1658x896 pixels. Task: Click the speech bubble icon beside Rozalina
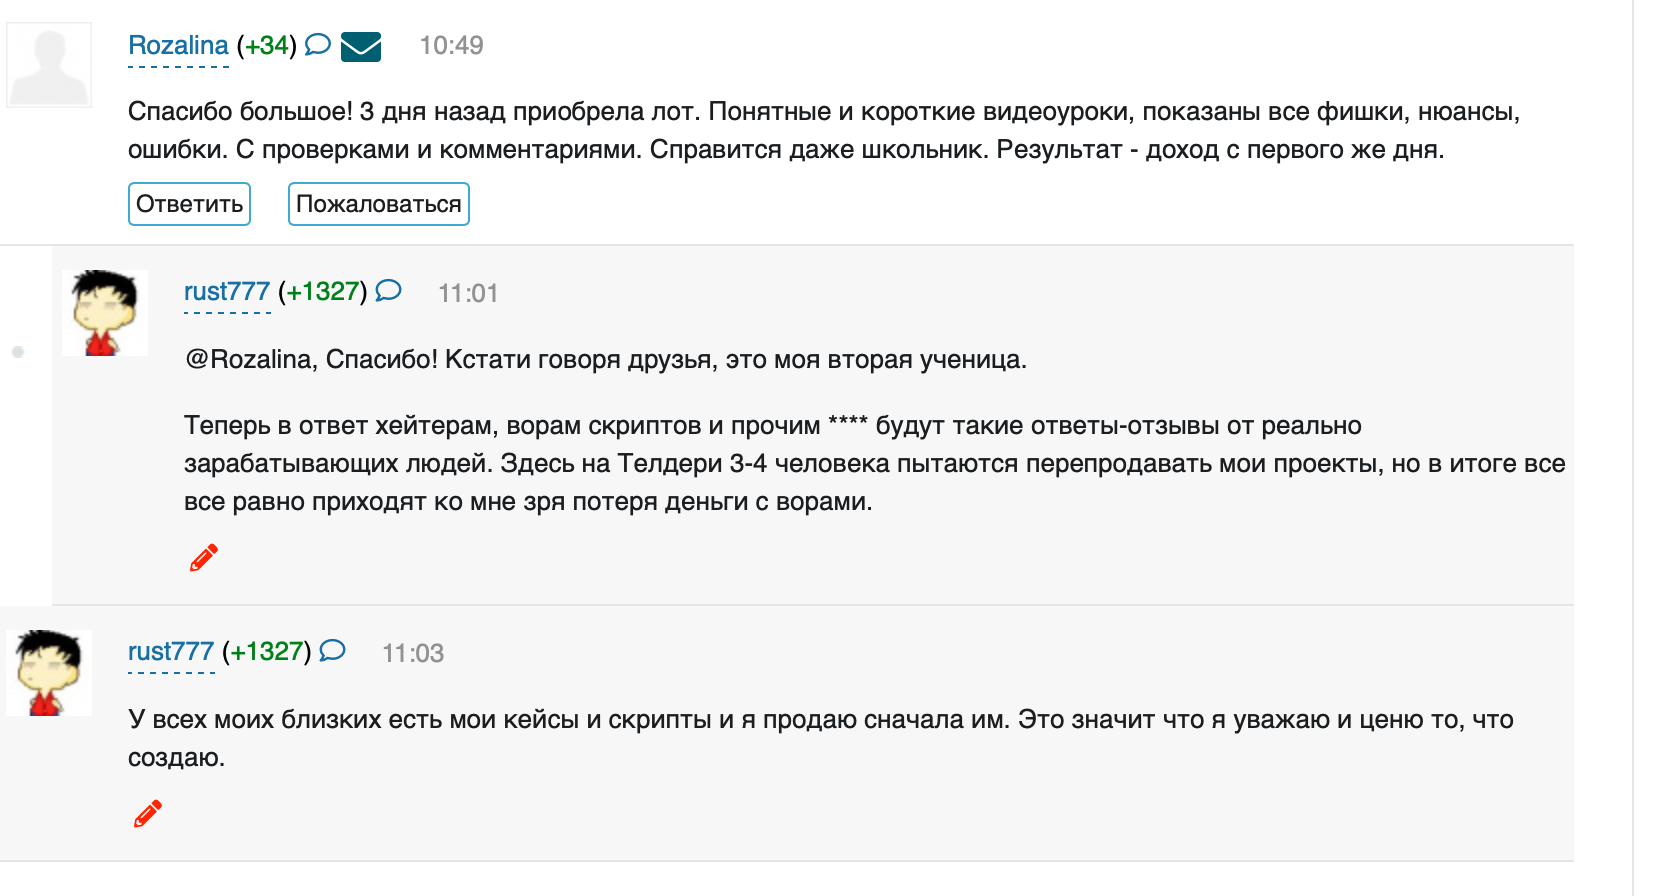coord(317,45)
